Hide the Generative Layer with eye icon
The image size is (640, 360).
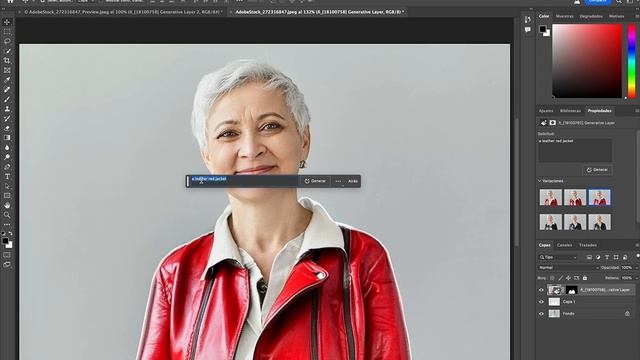[542, 290]
